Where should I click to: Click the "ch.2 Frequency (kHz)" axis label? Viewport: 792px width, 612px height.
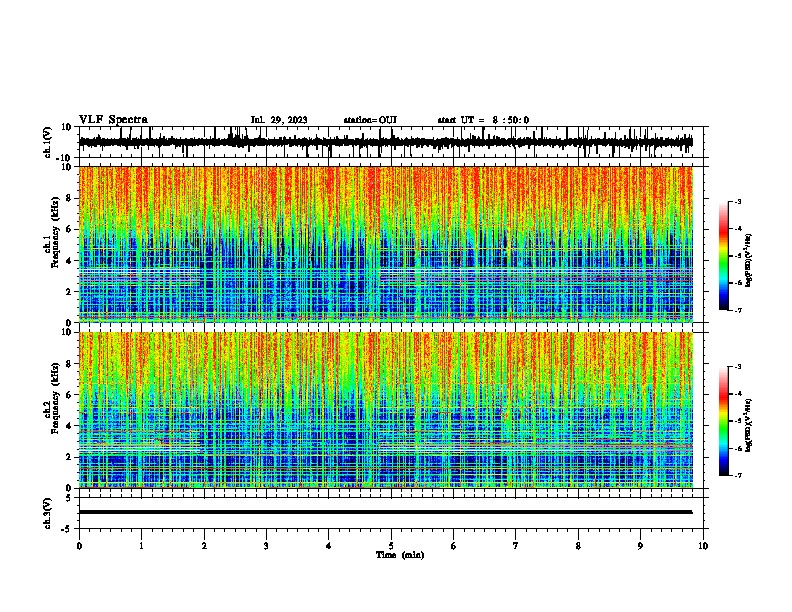tap(52, 398)
